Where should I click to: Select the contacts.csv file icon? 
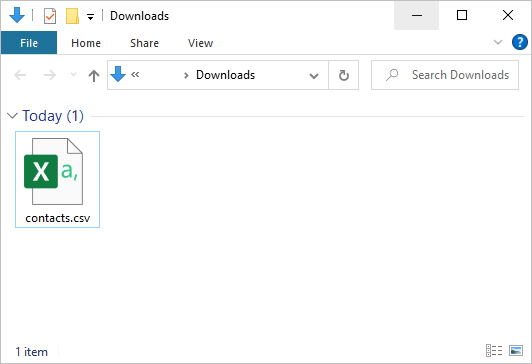point(54,171)
